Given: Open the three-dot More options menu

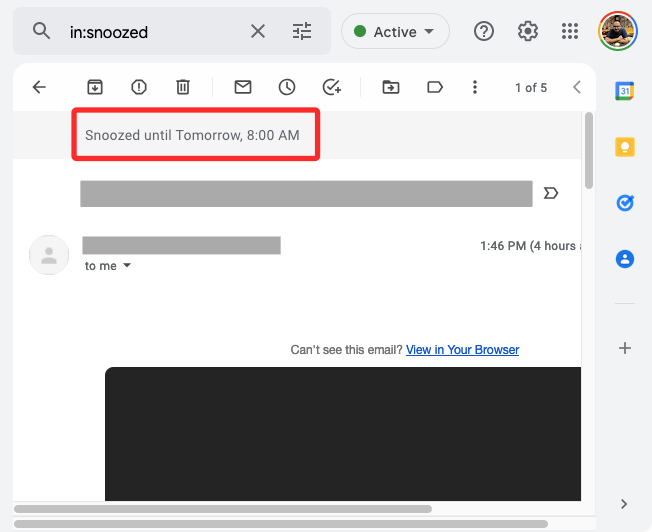Looking at the screenshot, I should (475, 87).
